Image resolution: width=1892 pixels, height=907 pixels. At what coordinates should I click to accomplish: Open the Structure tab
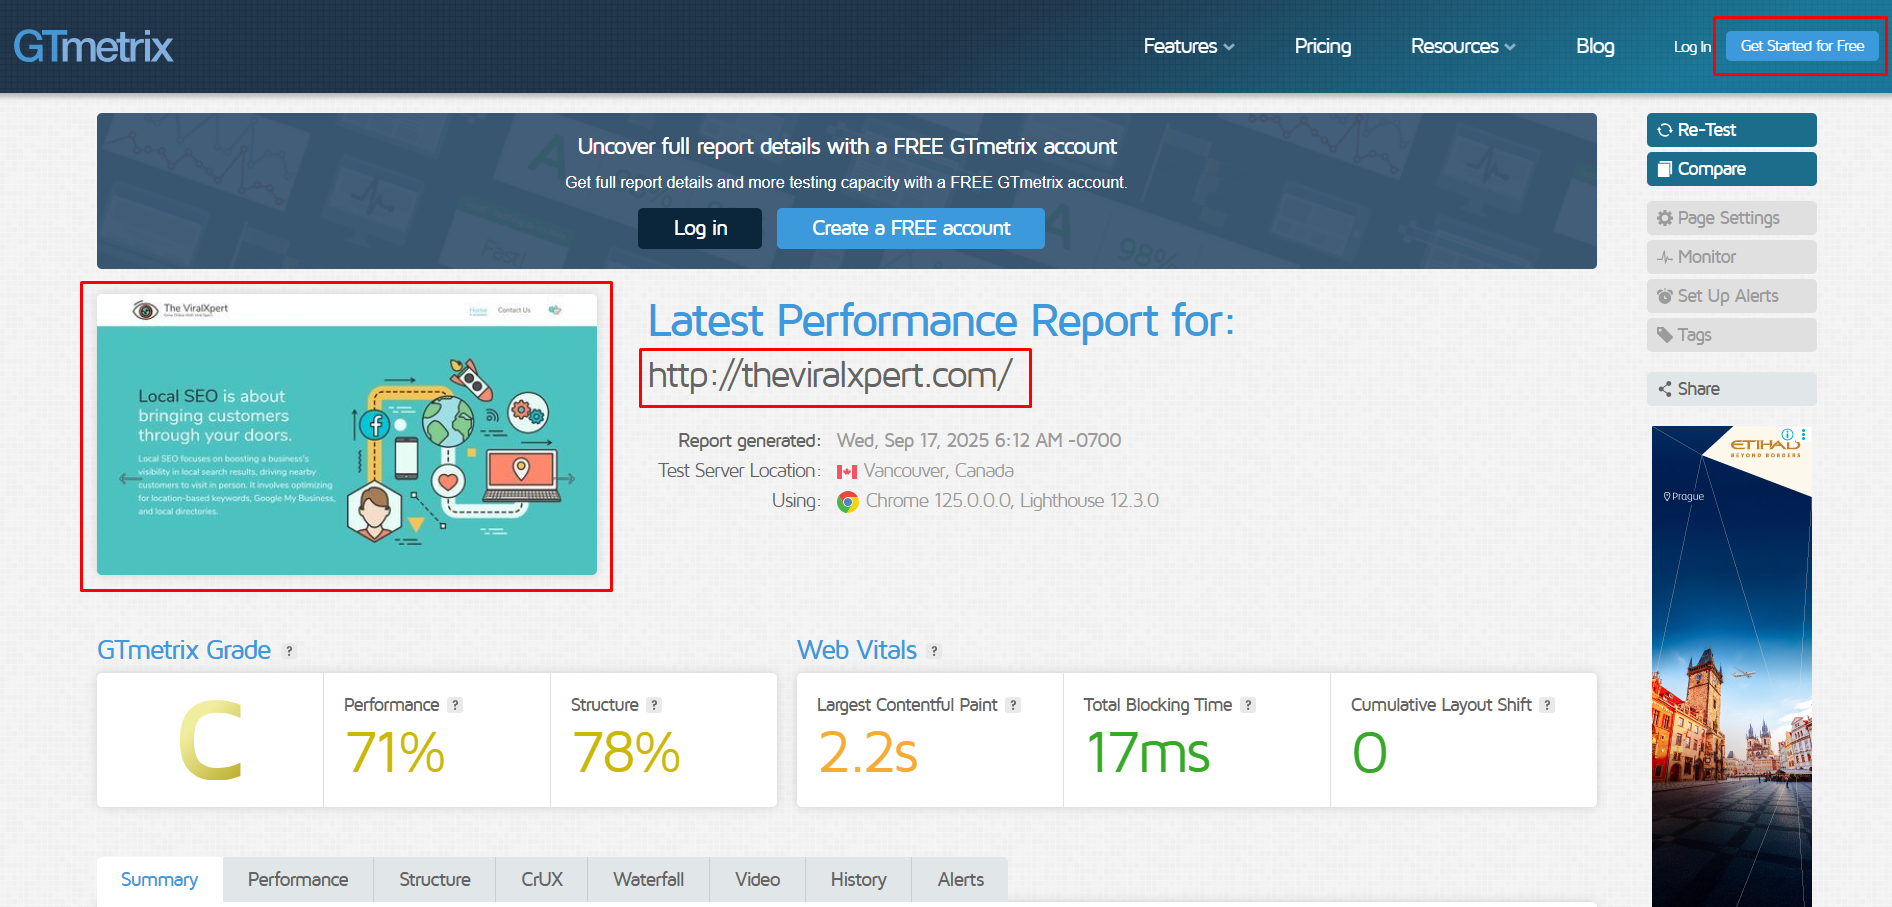[x=434, y=879]
